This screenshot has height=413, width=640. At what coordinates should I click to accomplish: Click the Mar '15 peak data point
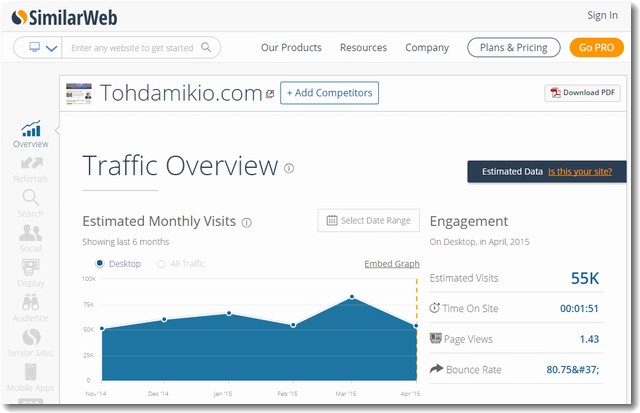tap(352, 297)
